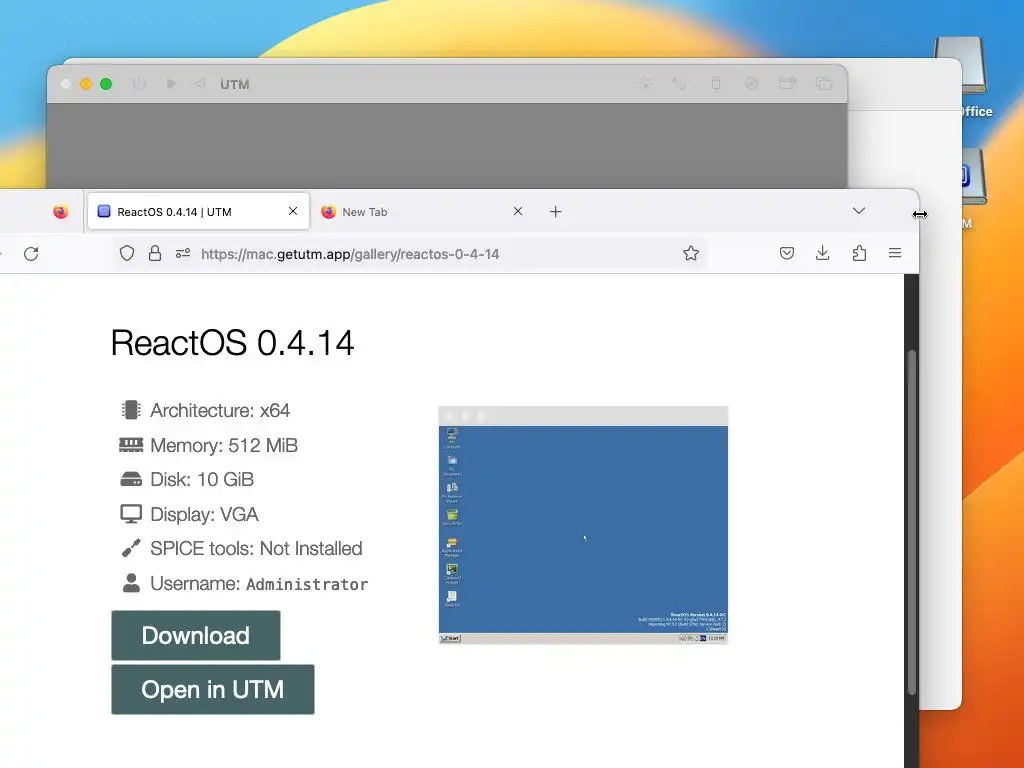The image size is (1024, 768).
Task: Click the Architecture: x64 text
Action: click(x=220, y=410)
